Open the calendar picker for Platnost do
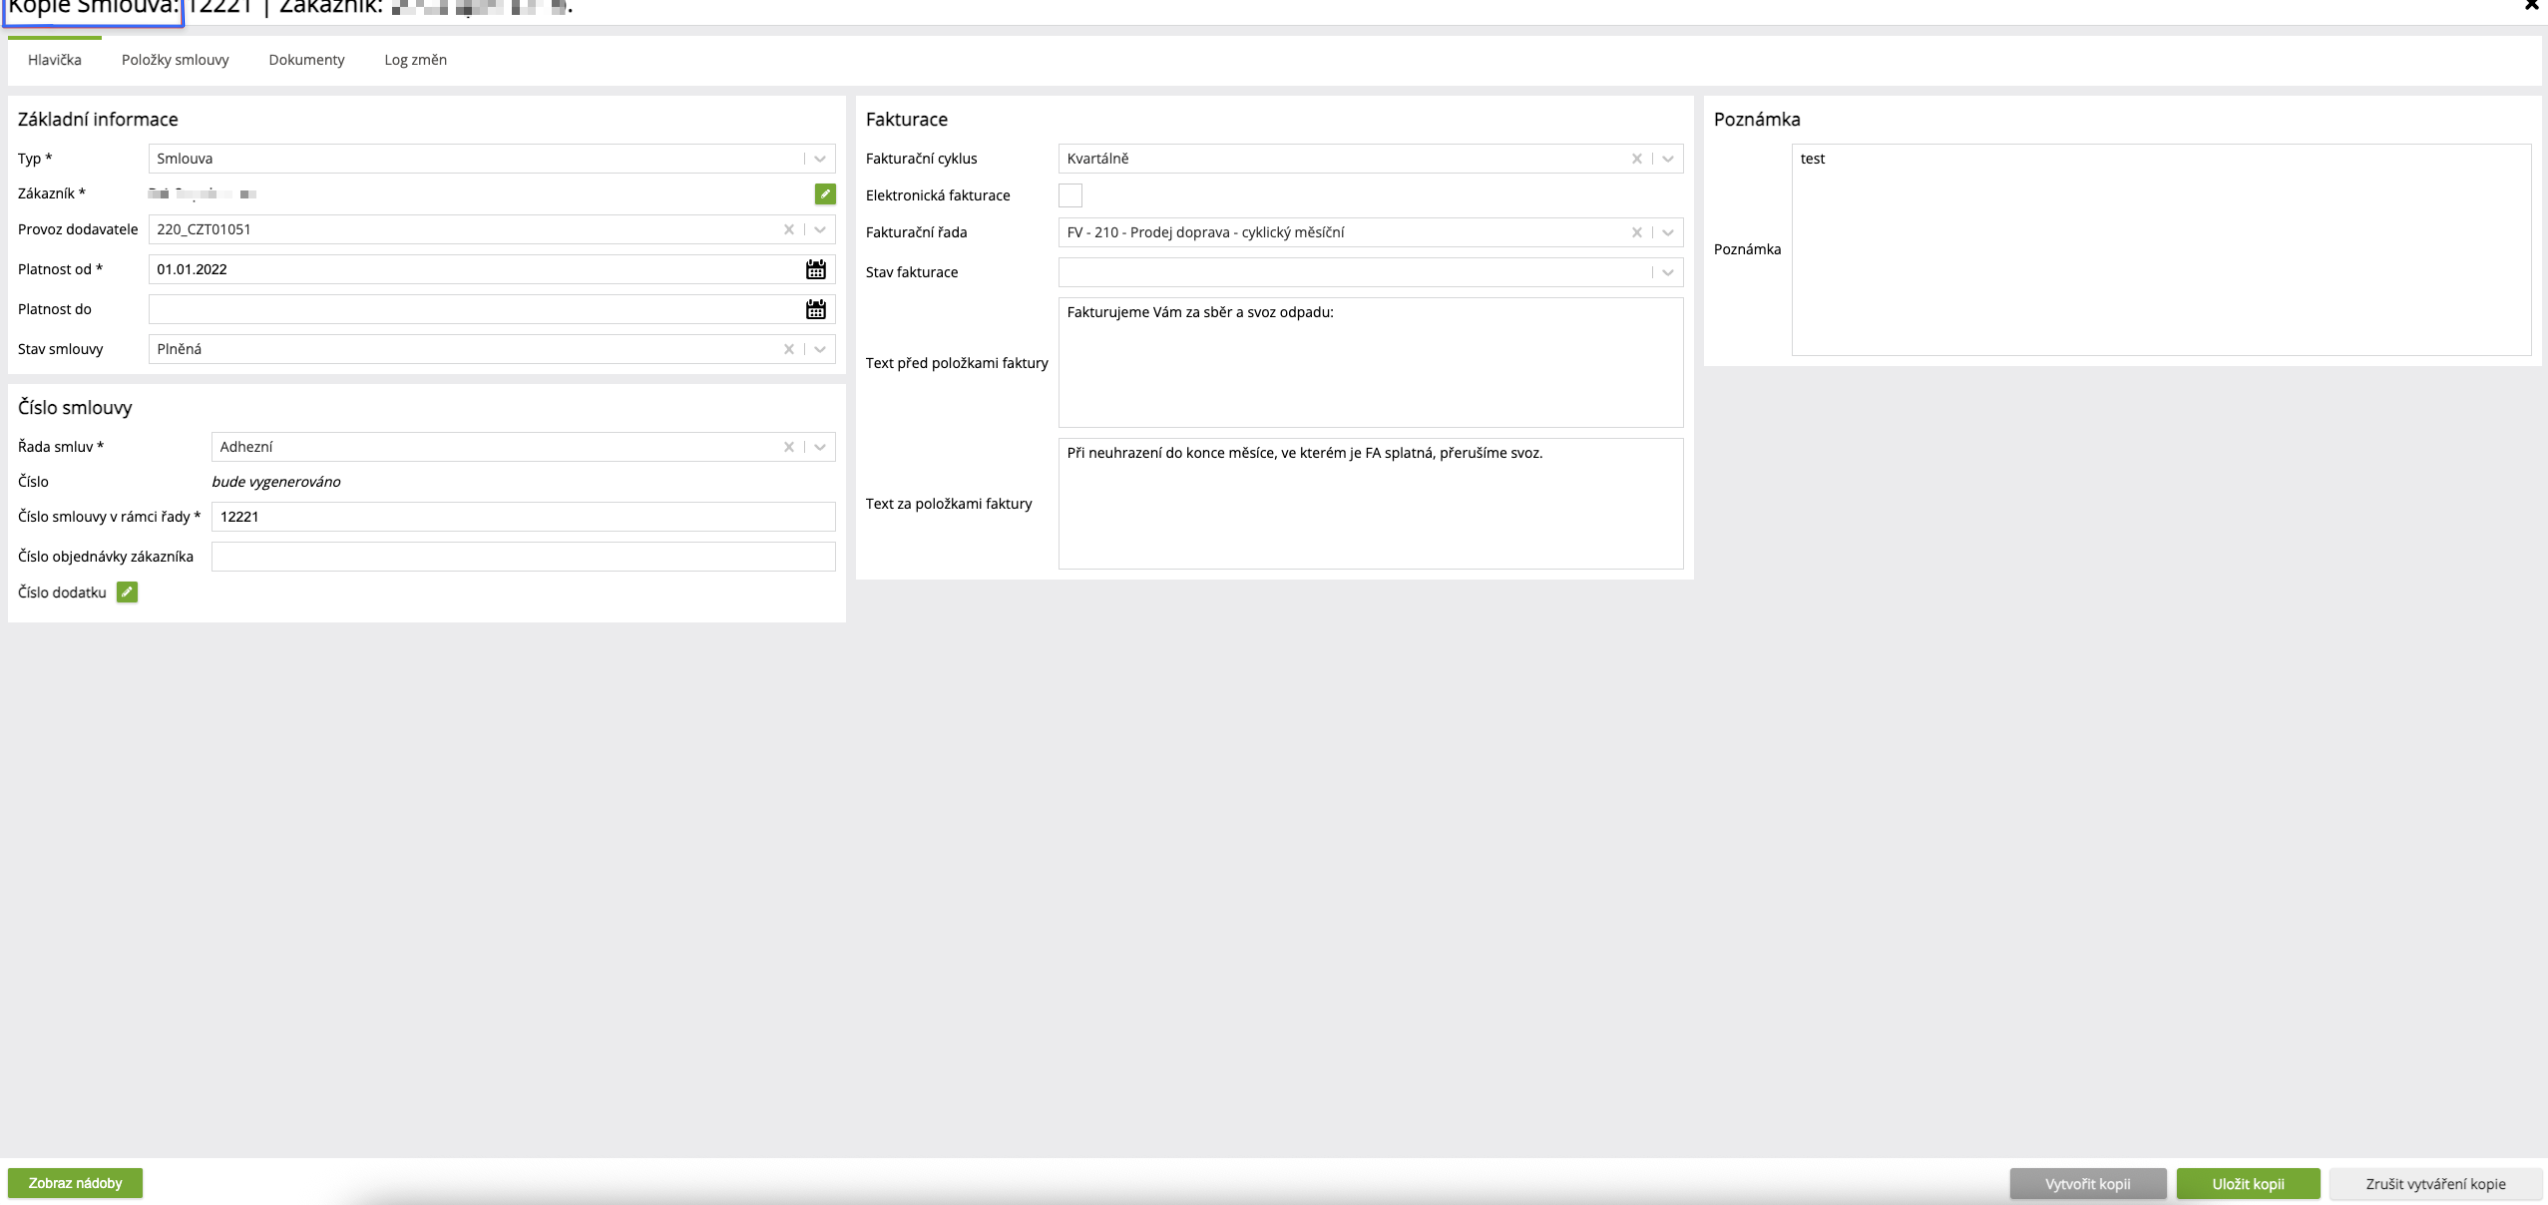Viewport: 2548px width, 1205px height. (815, 309)
